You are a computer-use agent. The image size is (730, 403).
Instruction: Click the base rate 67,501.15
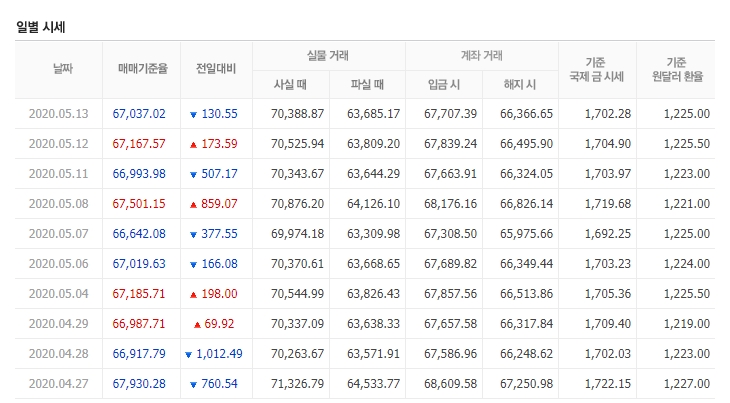point(139,204)
